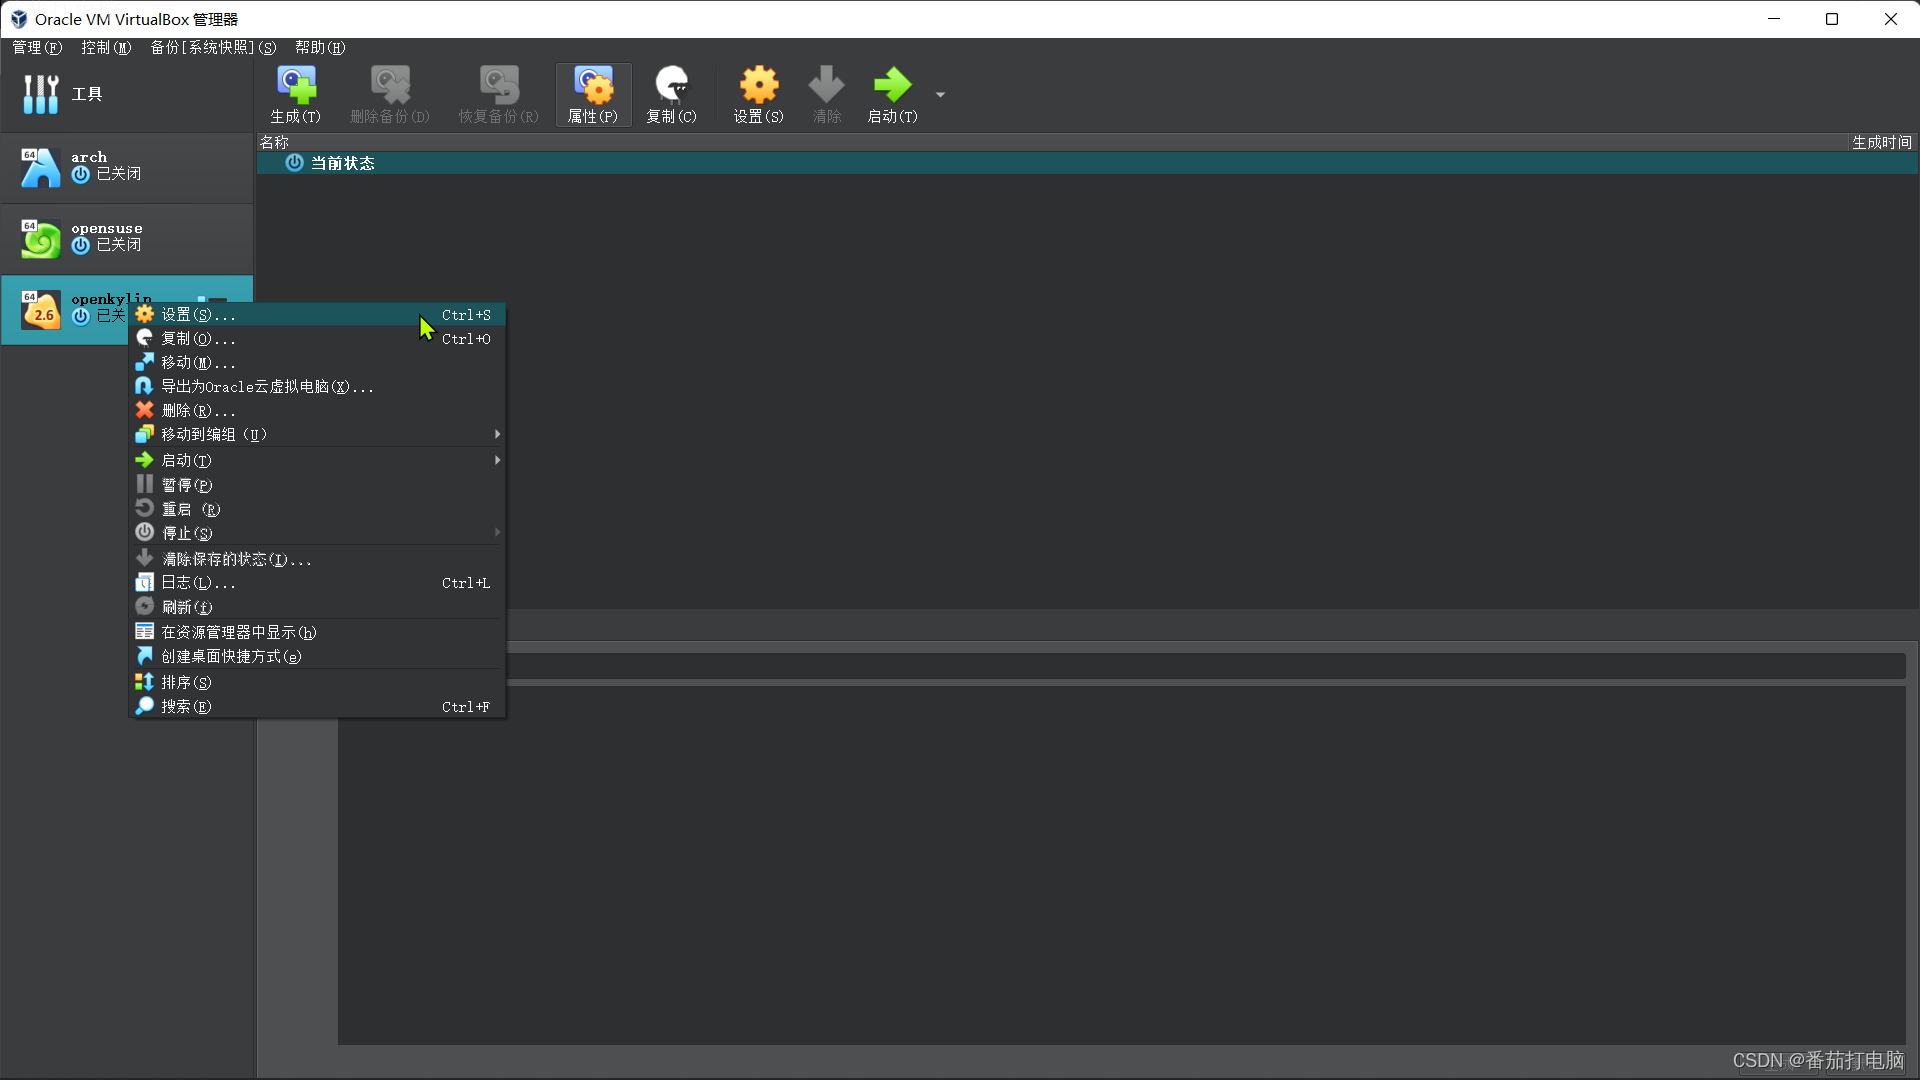Open the 管理(F) menu
1920x1080 pixels.
(x=37, y=47)
